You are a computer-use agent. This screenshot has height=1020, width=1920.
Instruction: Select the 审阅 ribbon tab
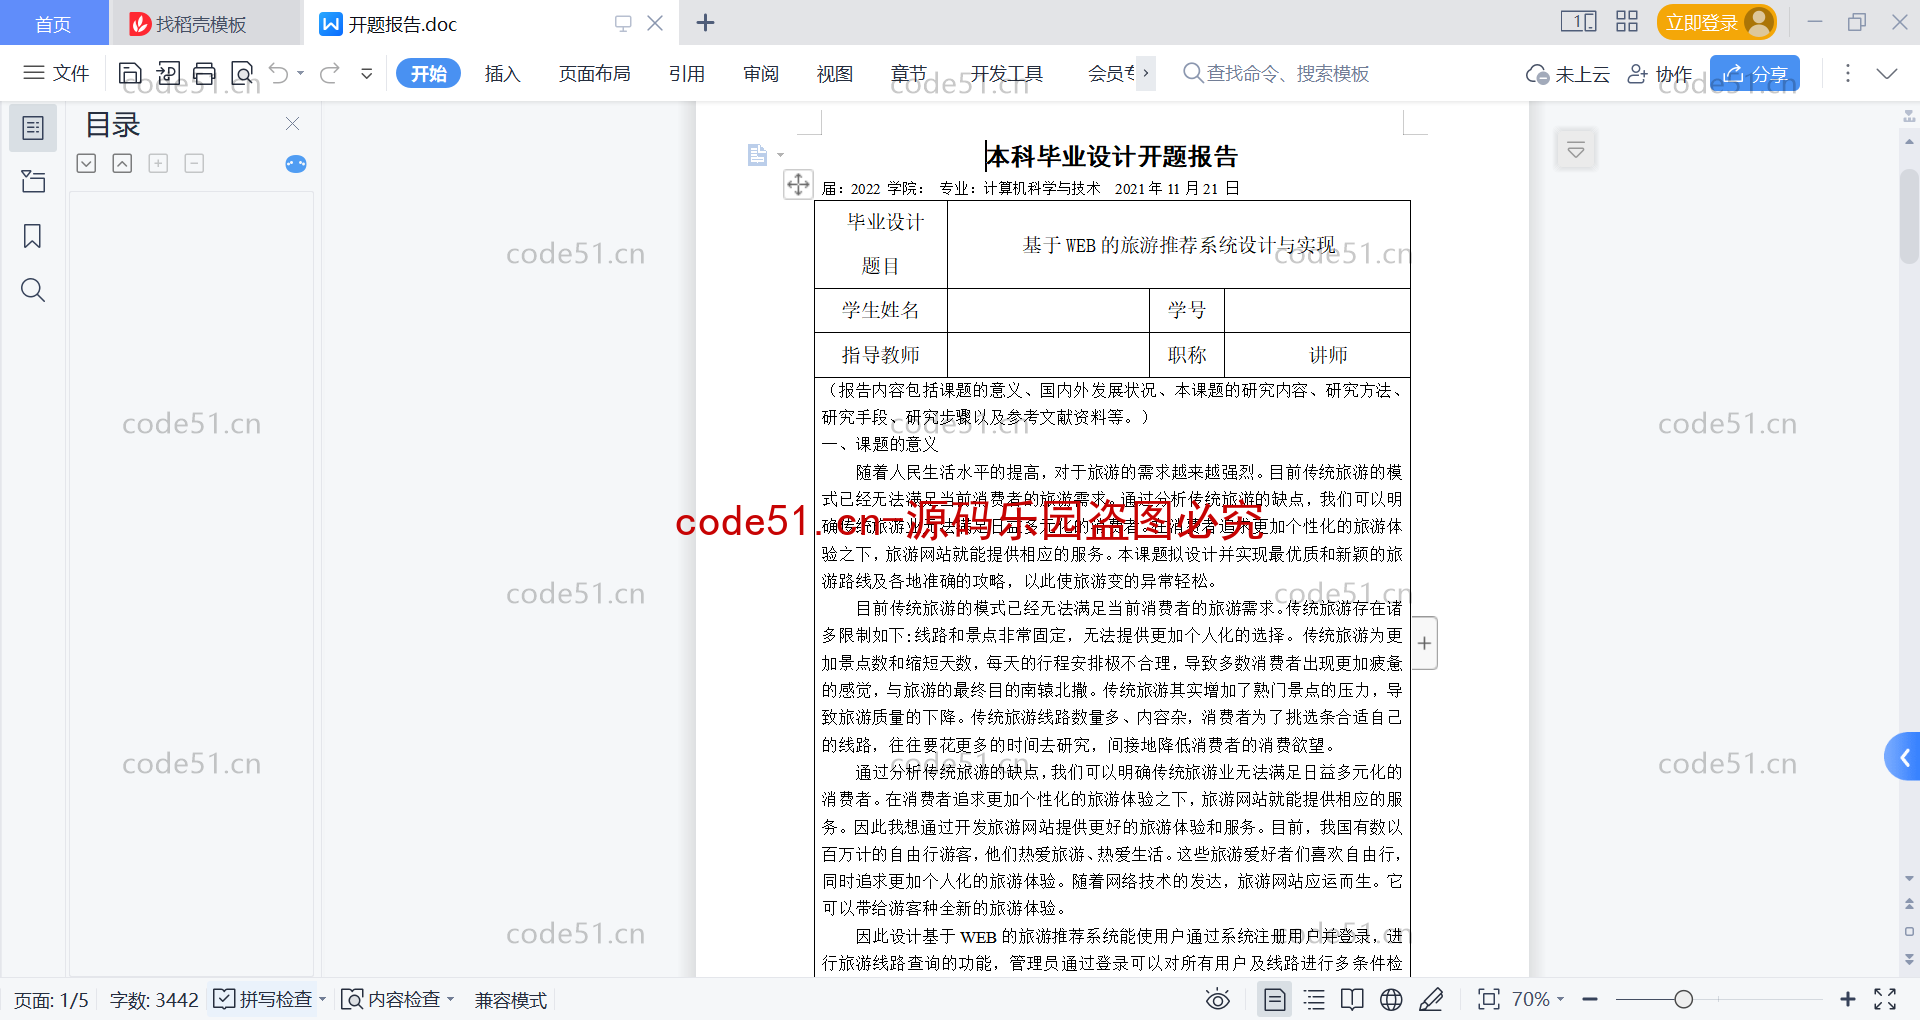point(760,73)
